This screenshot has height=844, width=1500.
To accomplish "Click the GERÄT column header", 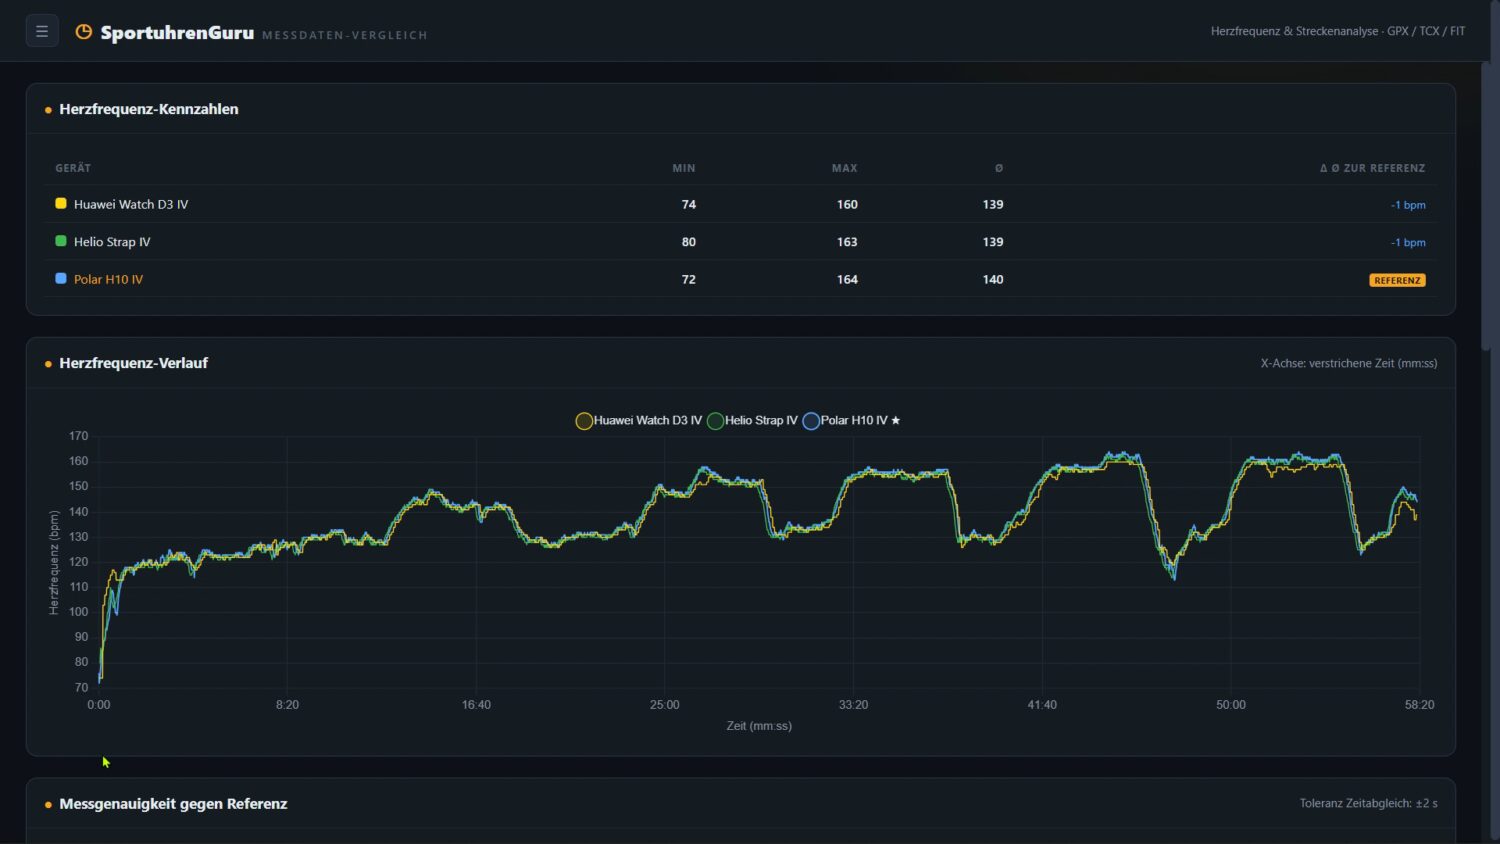I will click(x=73, y=168).
